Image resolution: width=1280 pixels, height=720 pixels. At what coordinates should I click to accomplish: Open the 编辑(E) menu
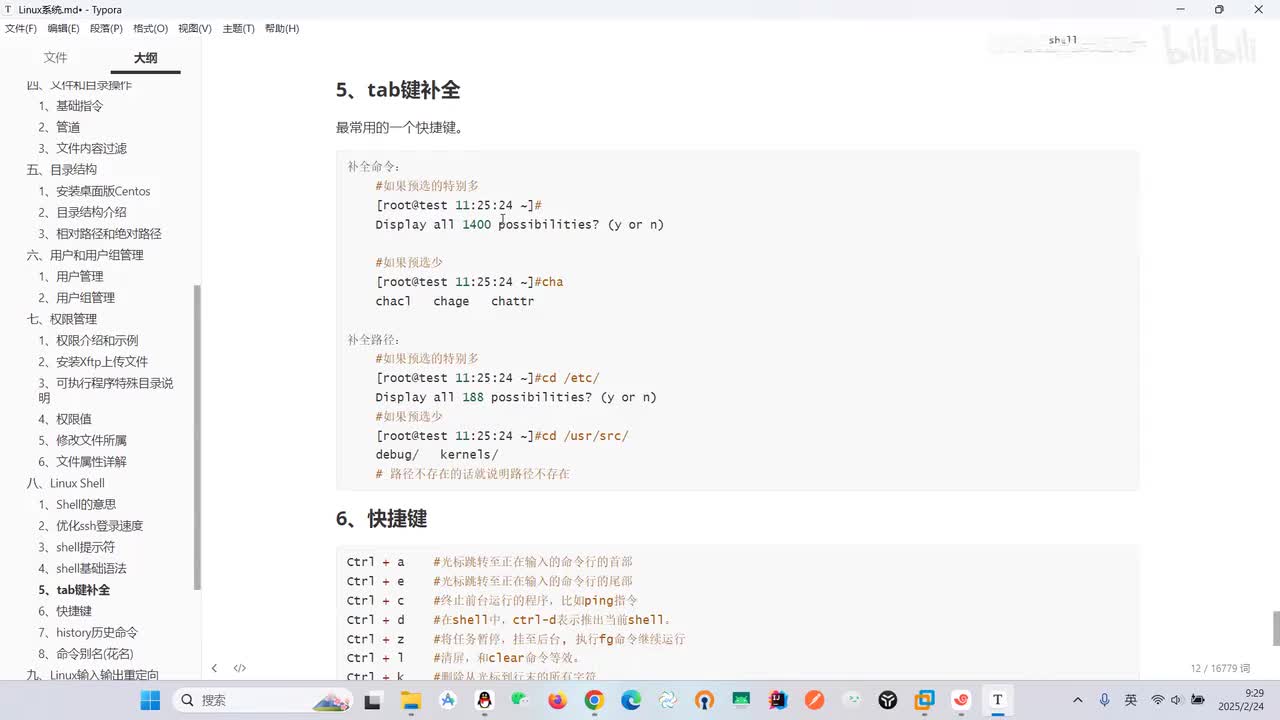point(63,28)
